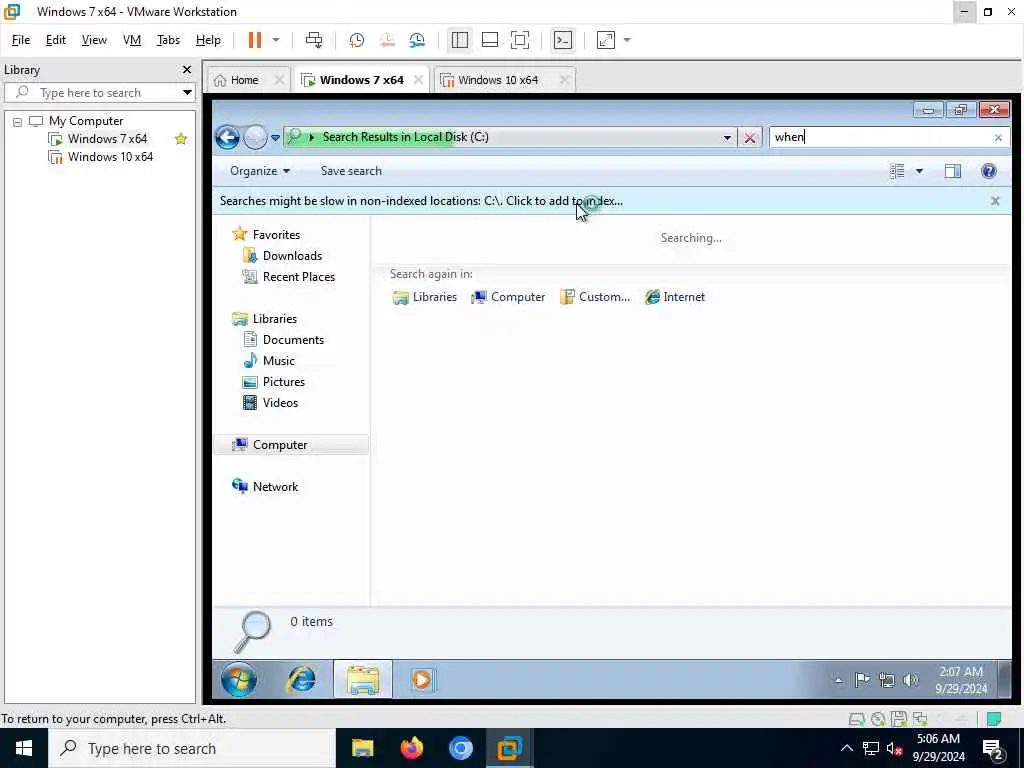Search again in Computer
The image size is (1024, 768).
click(508, 297)
